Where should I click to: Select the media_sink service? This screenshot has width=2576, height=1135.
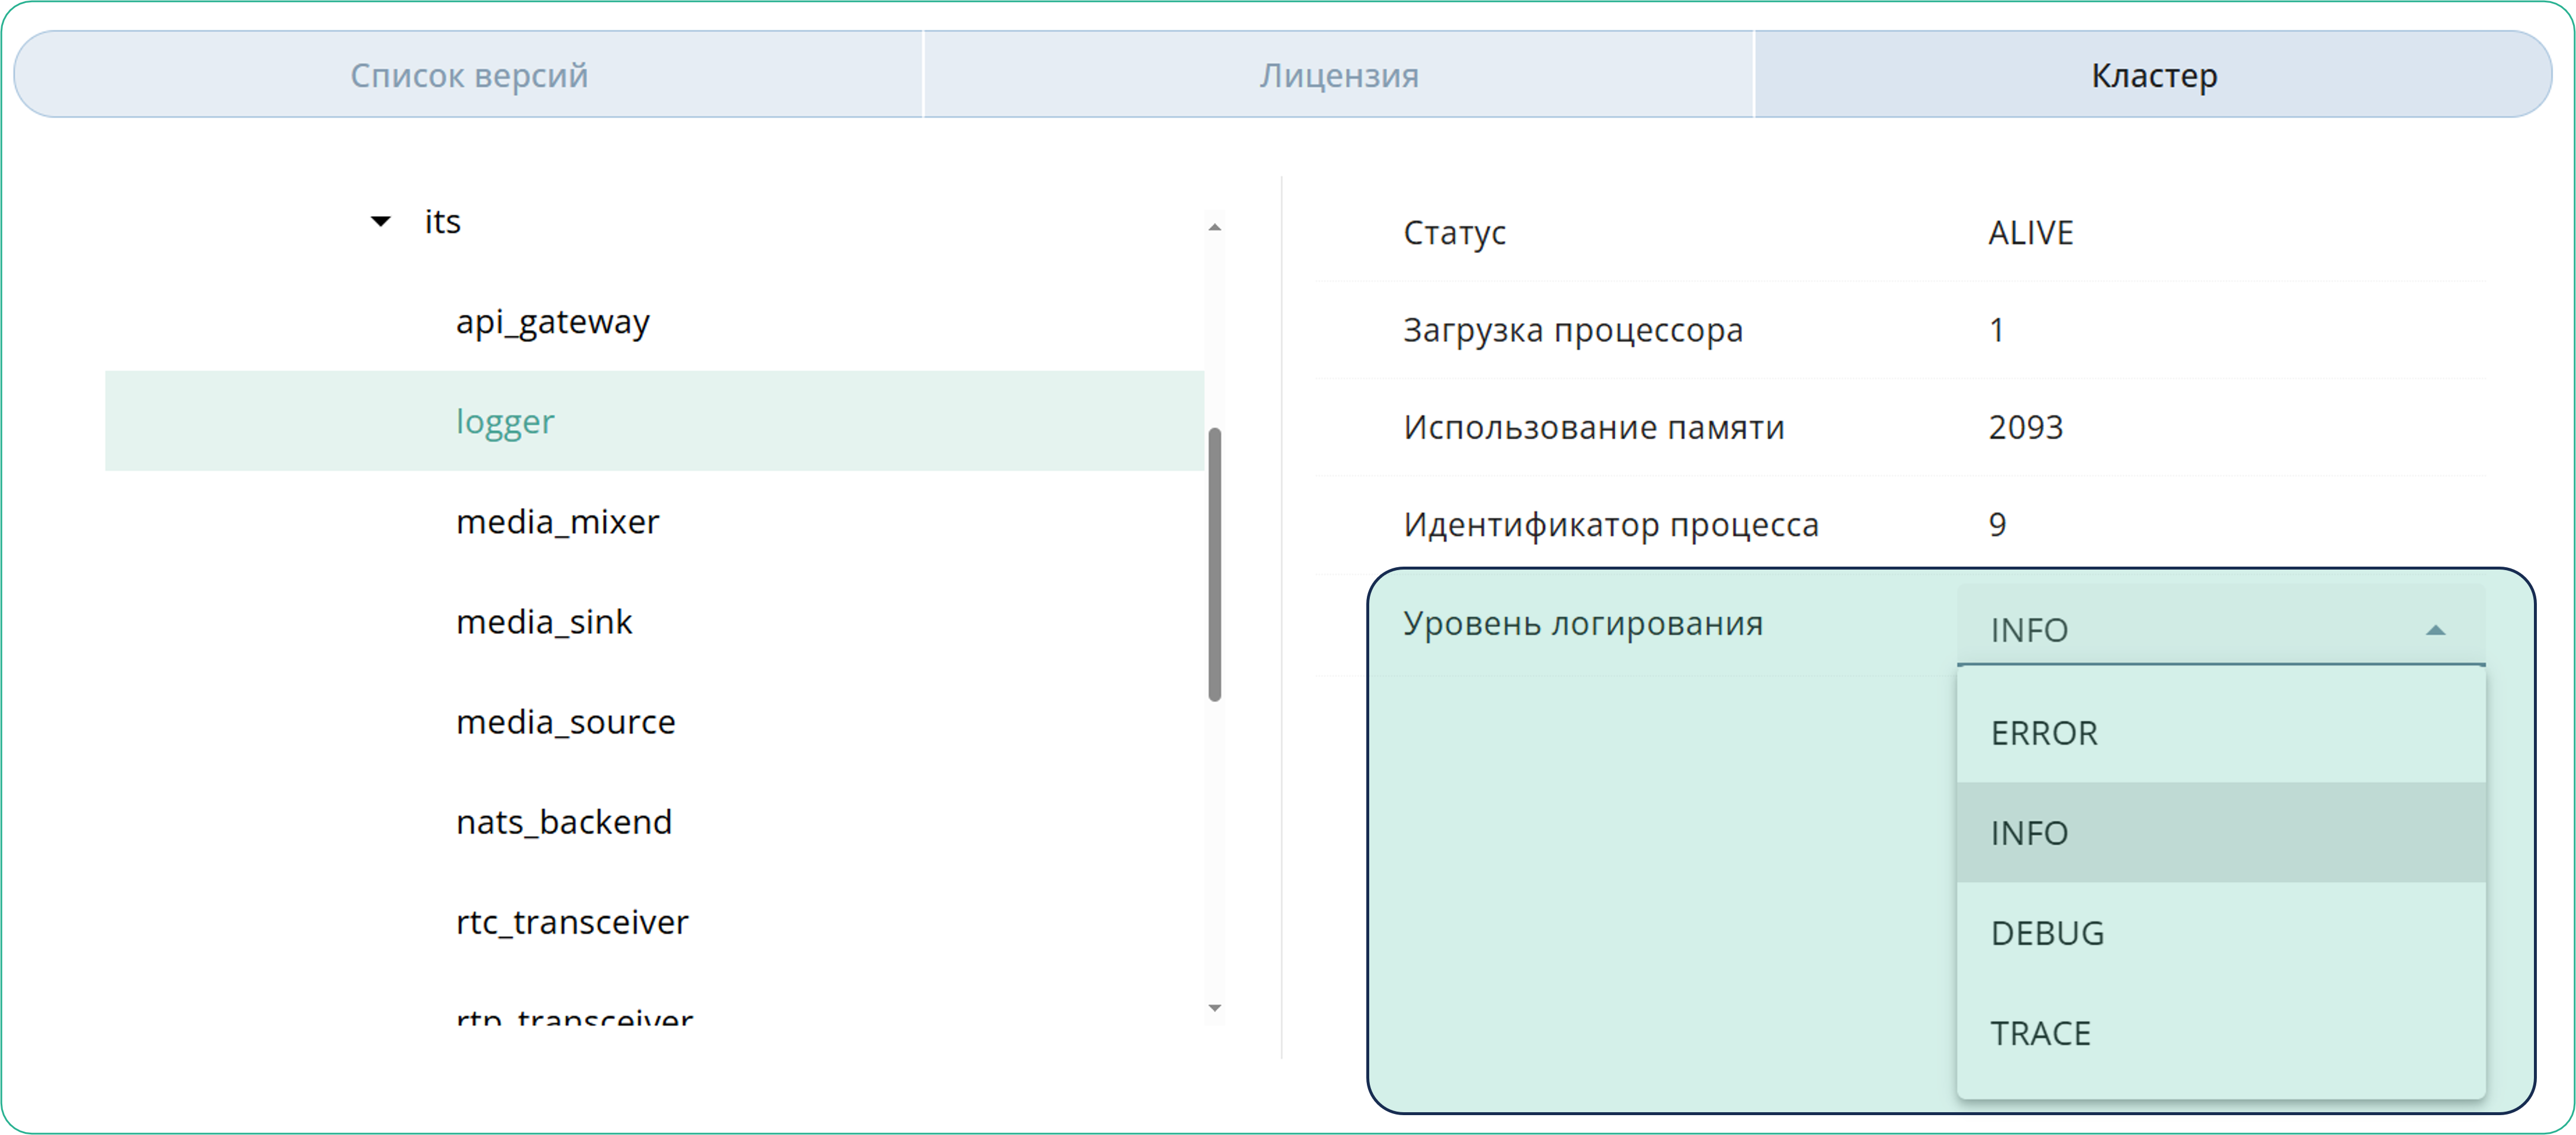544,621
